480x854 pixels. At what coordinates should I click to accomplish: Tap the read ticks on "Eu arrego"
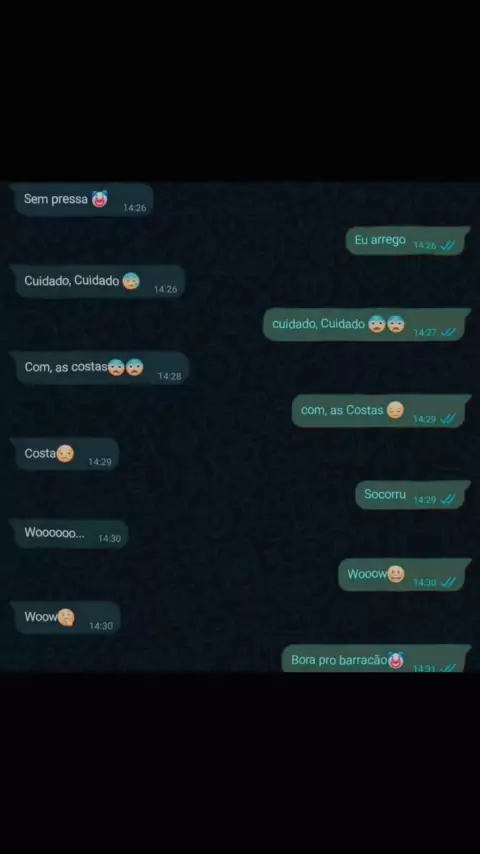(x=447, y=246)
